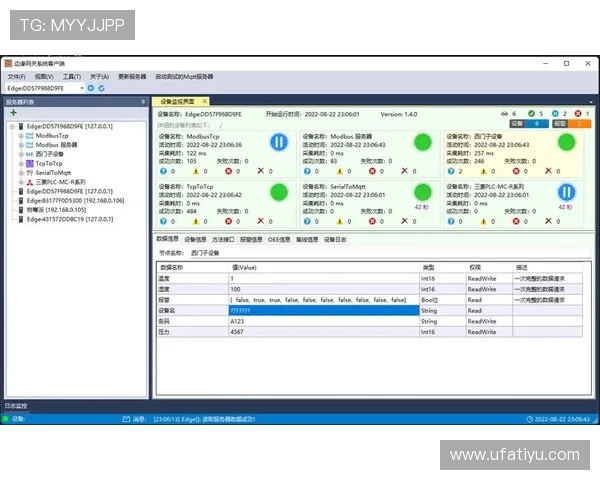Click the green add server plus icon

click(x=13, y=113)
